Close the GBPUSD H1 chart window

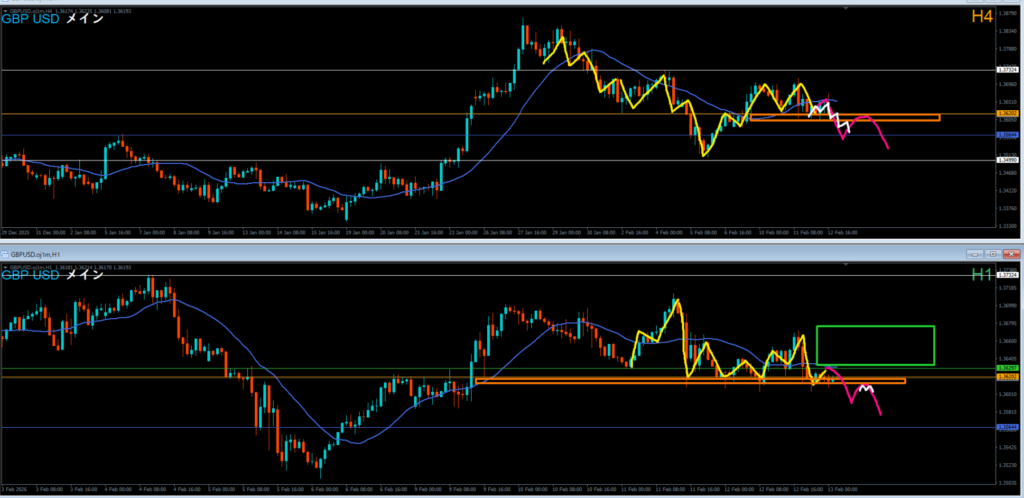pos(1012,253)
